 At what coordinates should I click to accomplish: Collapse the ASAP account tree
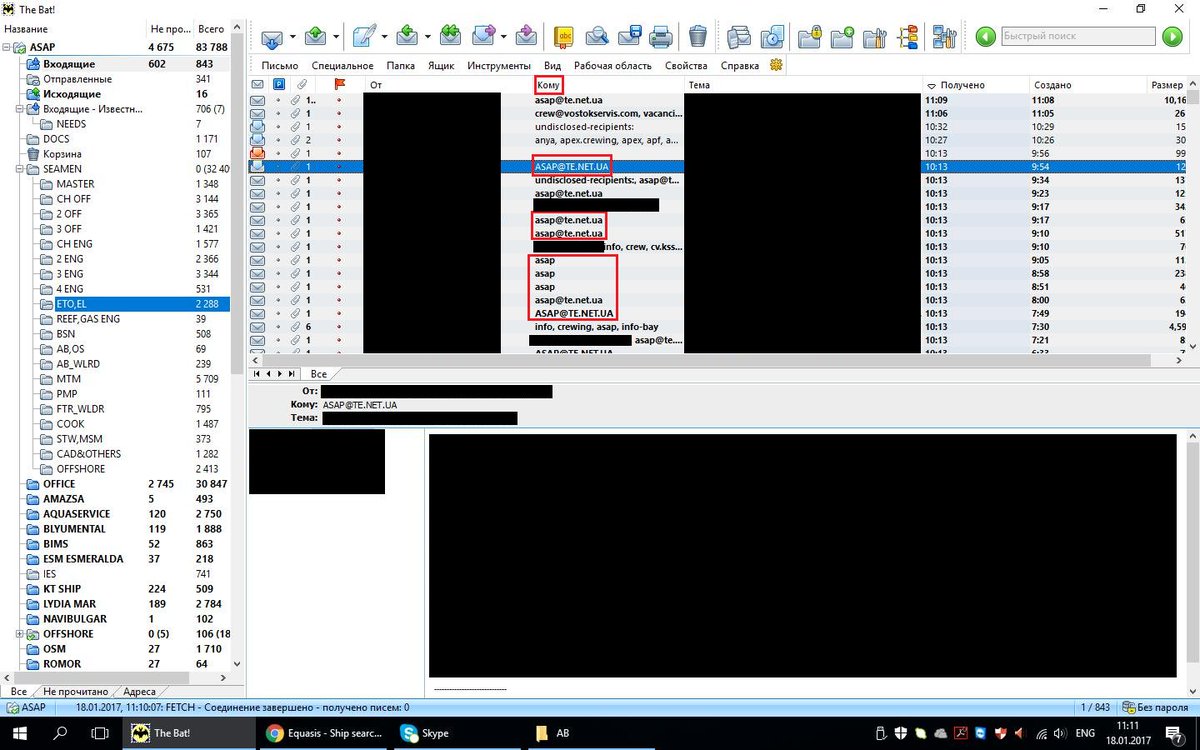(x=7, y=47)
